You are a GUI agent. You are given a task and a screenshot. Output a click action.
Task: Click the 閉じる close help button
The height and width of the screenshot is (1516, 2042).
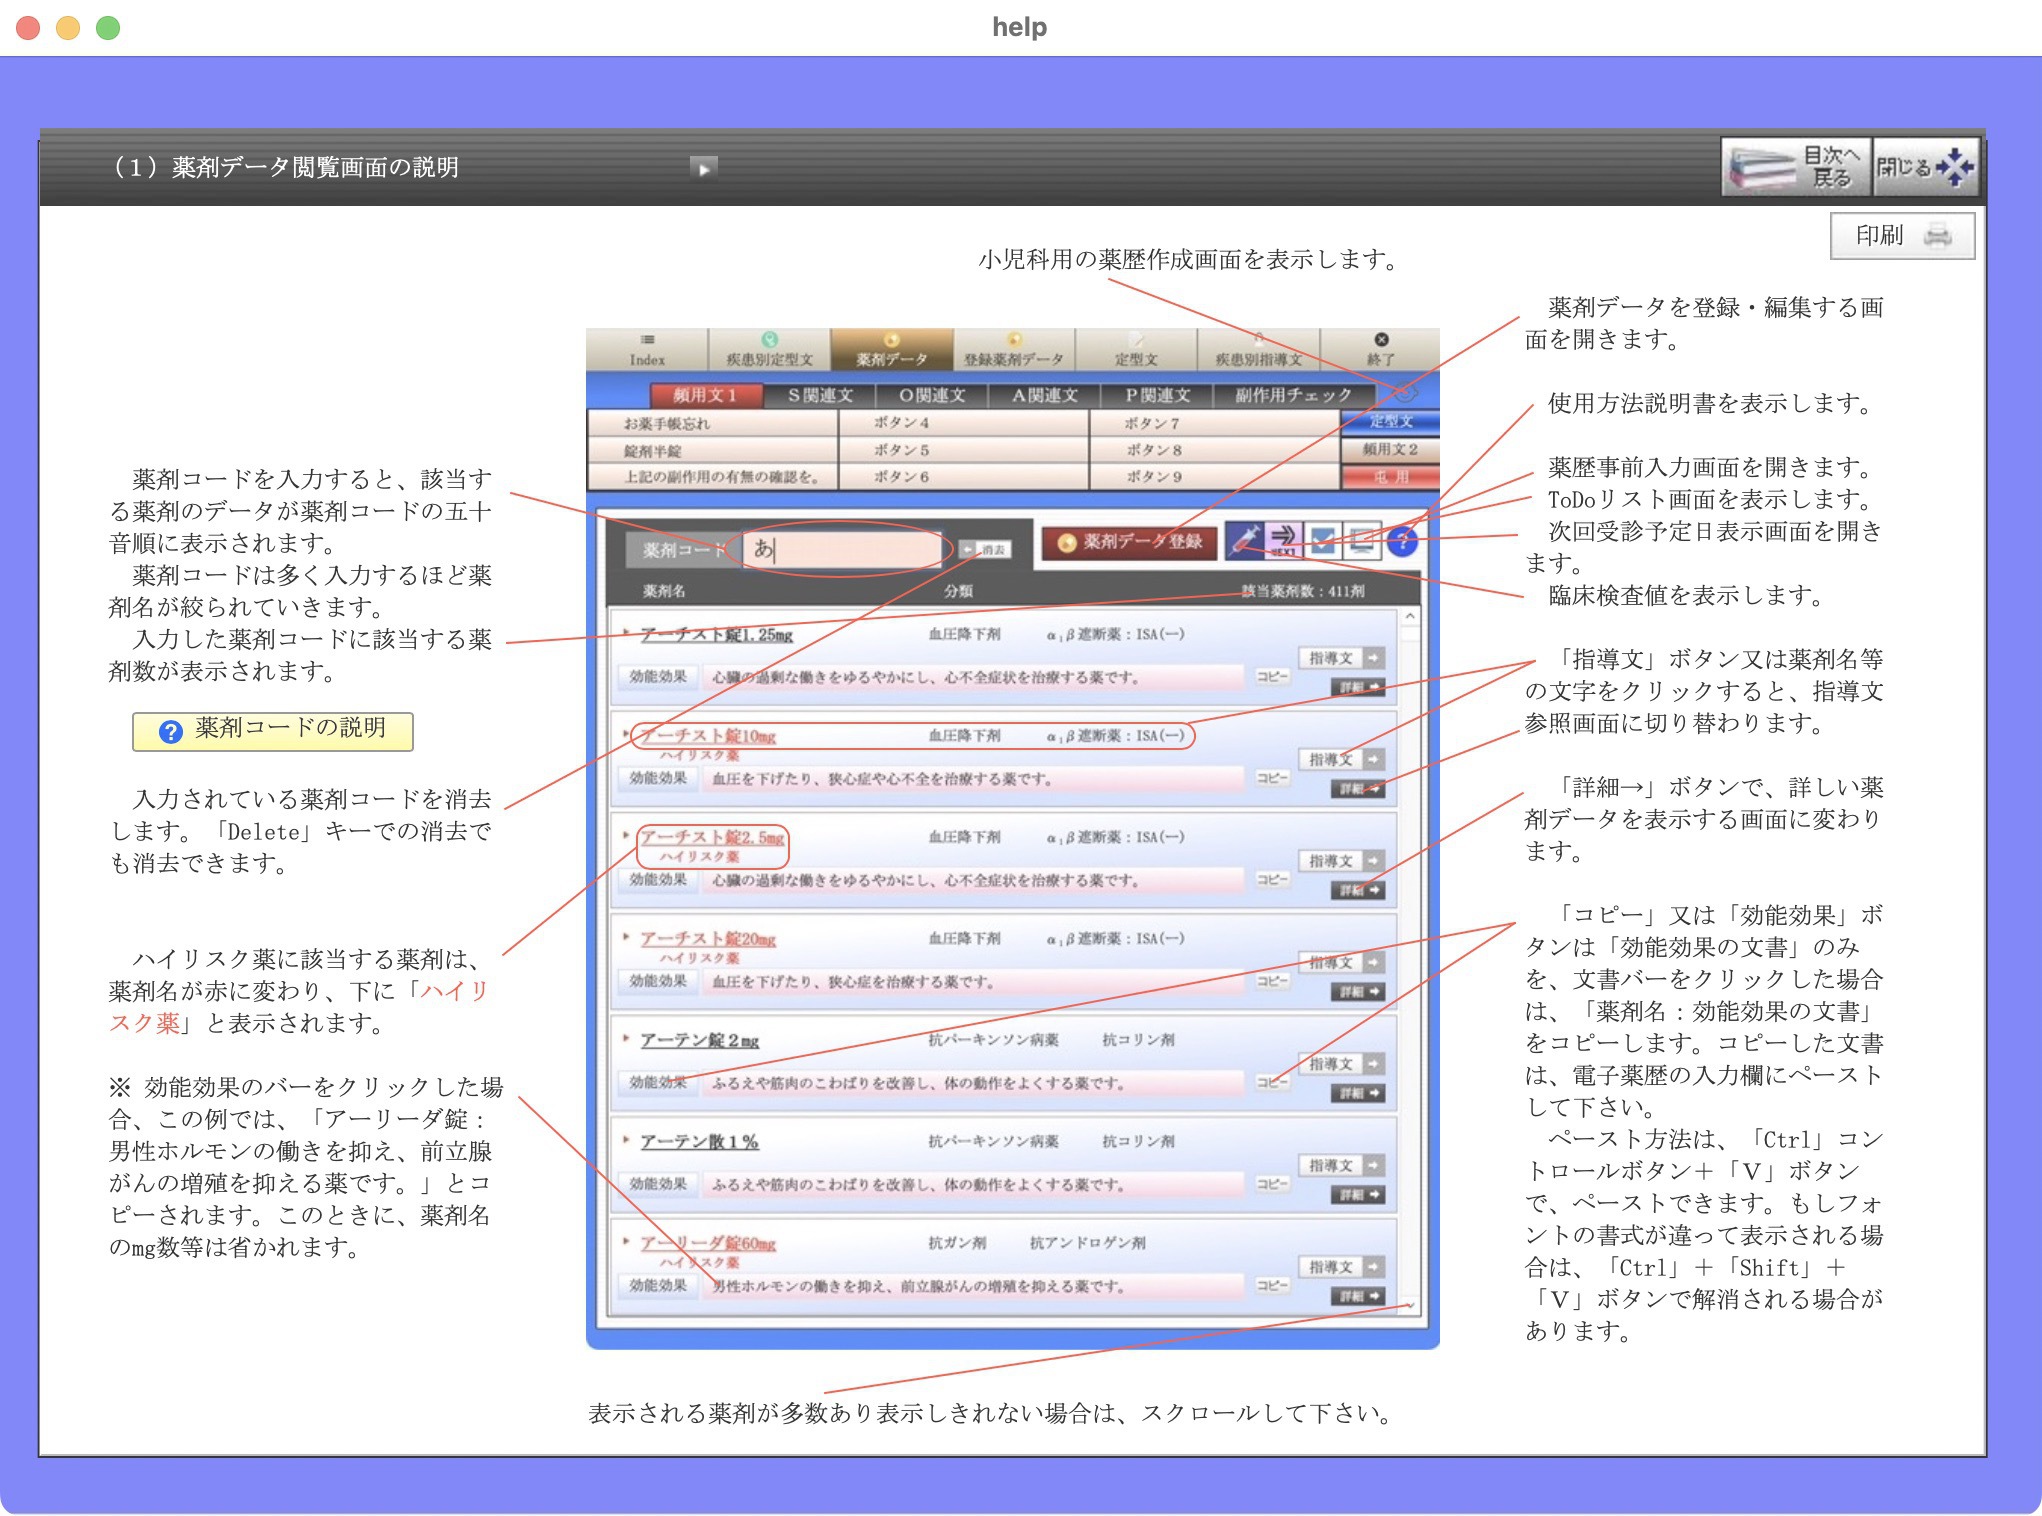[x=1924, y=167]
